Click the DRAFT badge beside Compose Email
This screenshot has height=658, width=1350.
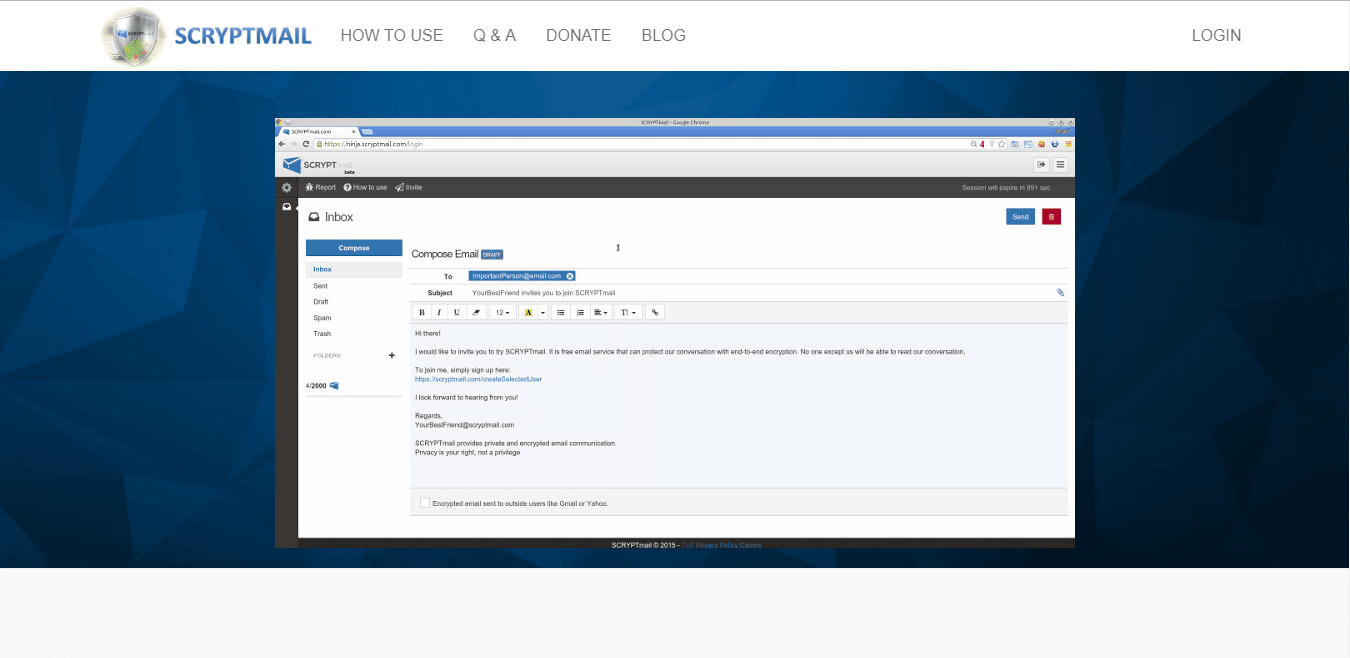pyautogui.click(x=492, y=254)
